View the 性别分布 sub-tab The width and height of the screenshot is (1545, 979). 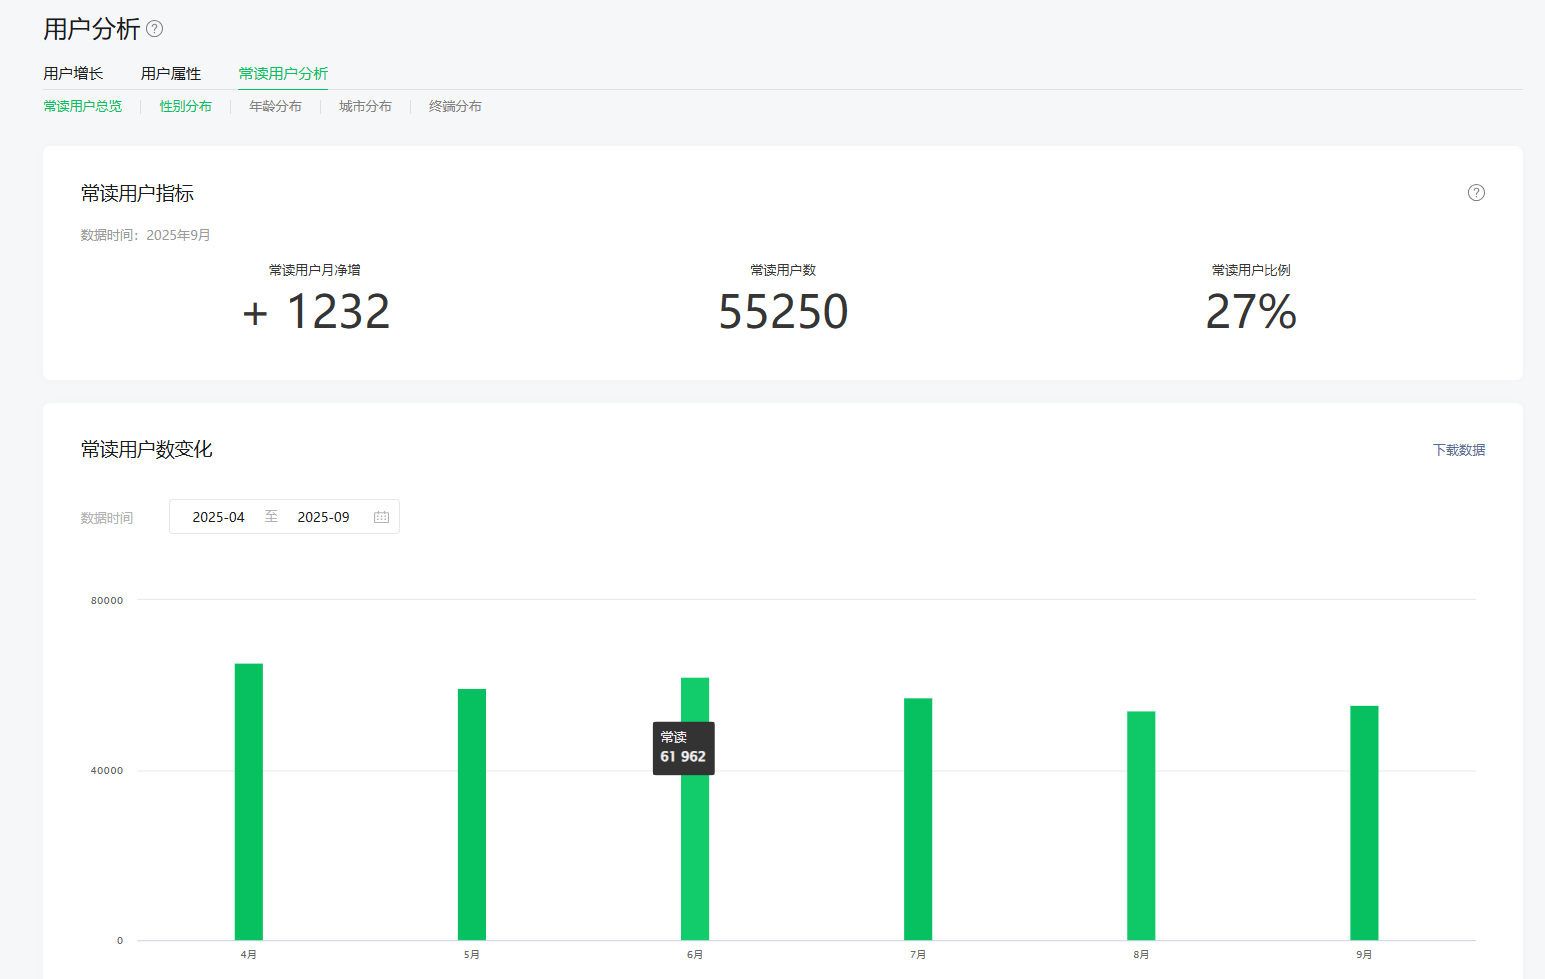pos(186,106)
